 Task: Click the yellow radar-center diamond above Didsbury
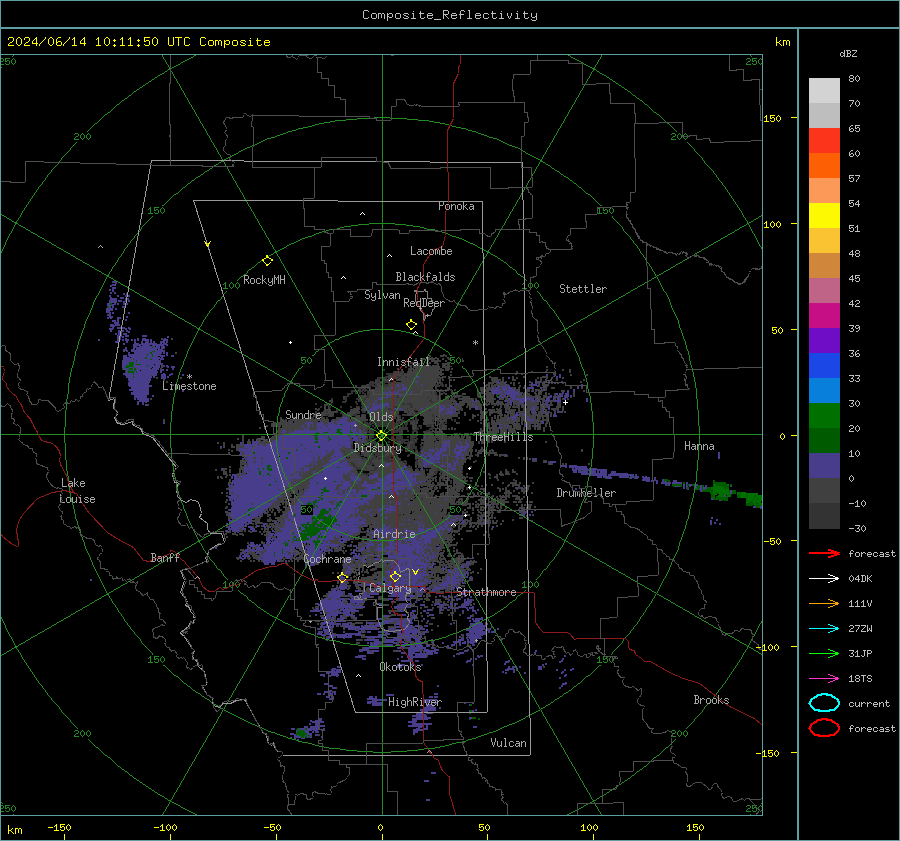pyautogui.click(x=381, y=436)
